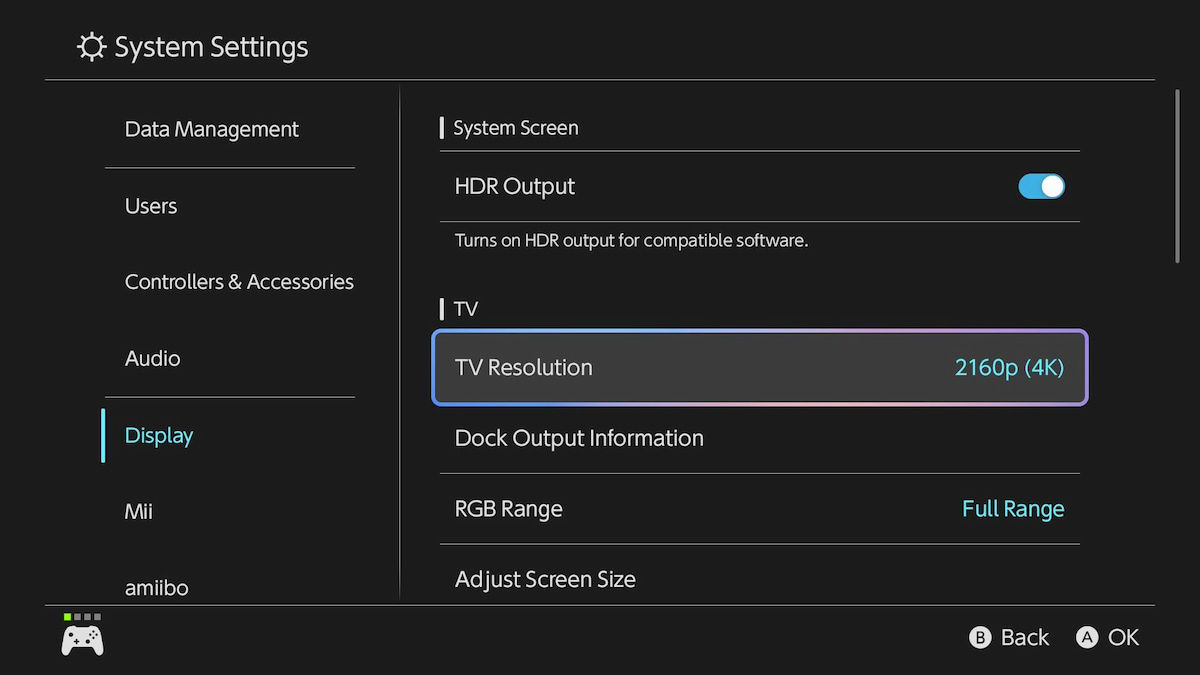This screenshot has width=1200, height=675.
Task: Select amiibo in the sidebar
Action: click(156, 587)
